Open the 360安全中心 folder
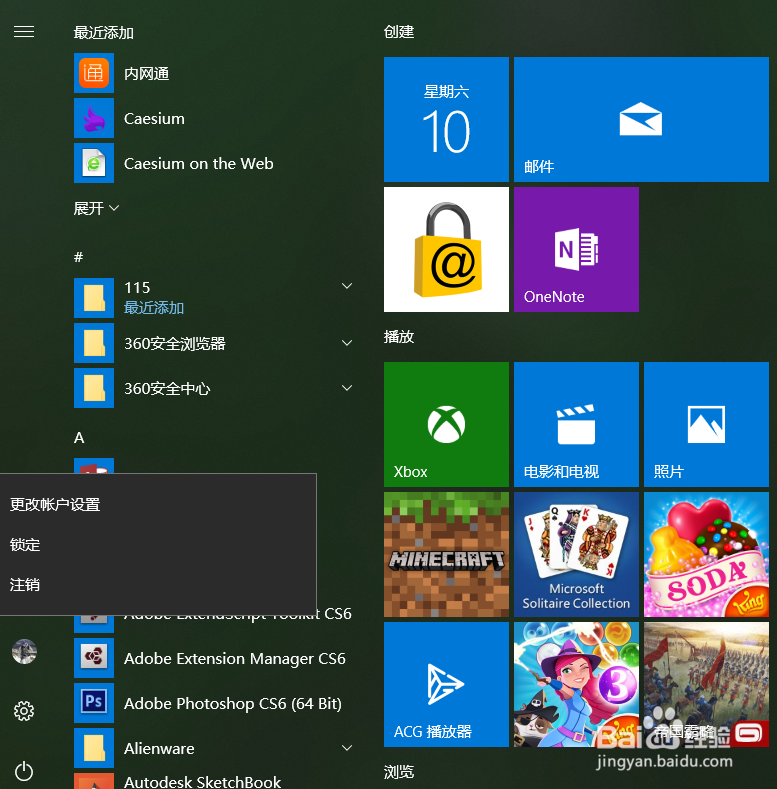The width and height of the screenshot is (777, 789). point(214,388)
